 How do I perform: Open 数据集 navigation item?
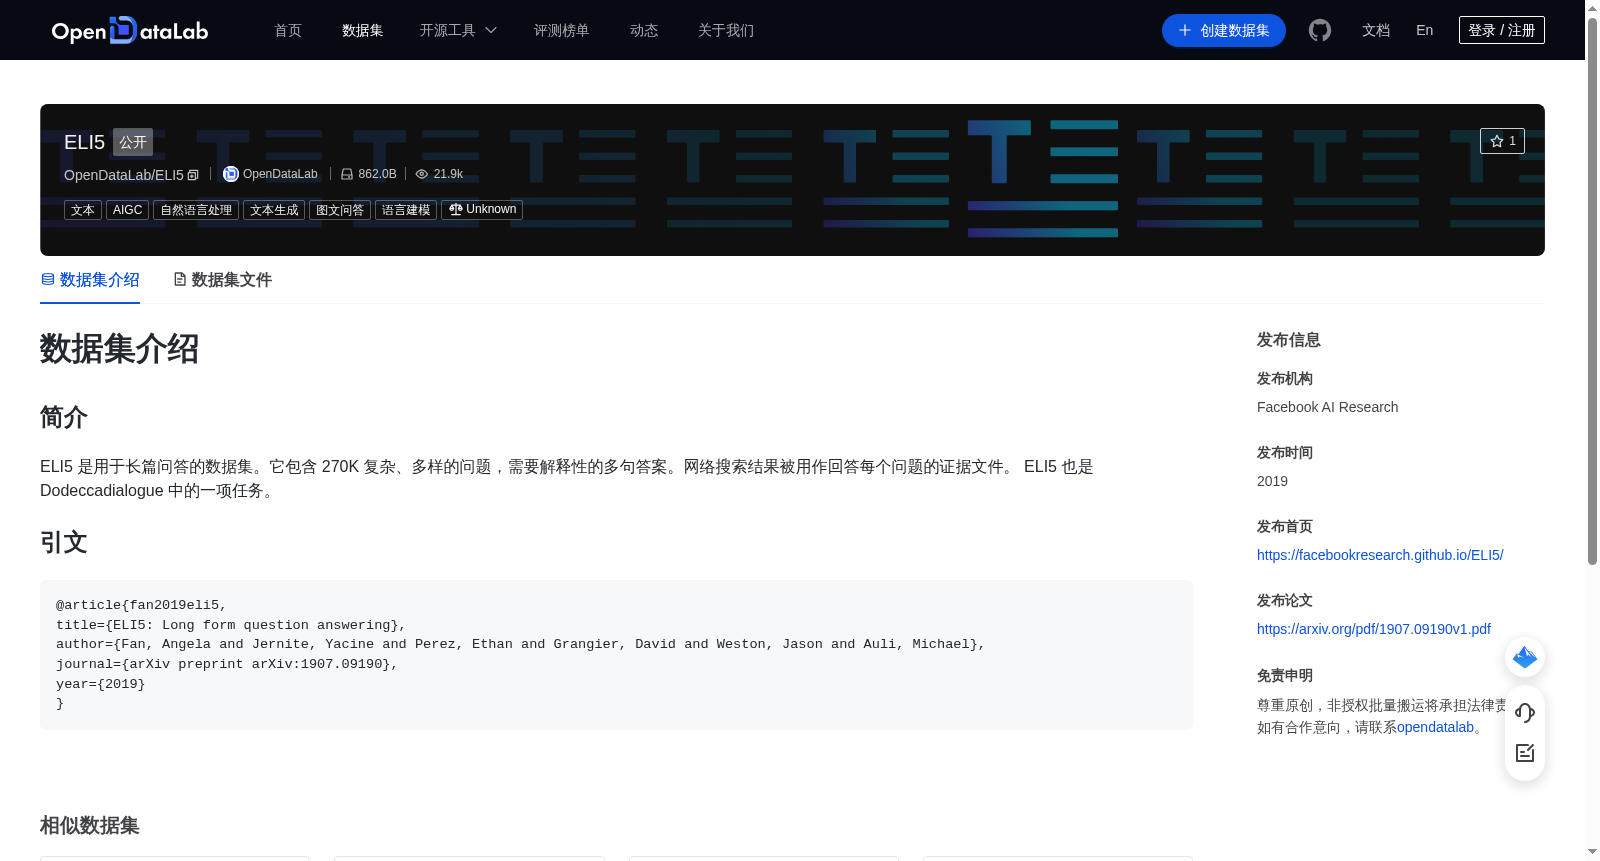point(362,30)
